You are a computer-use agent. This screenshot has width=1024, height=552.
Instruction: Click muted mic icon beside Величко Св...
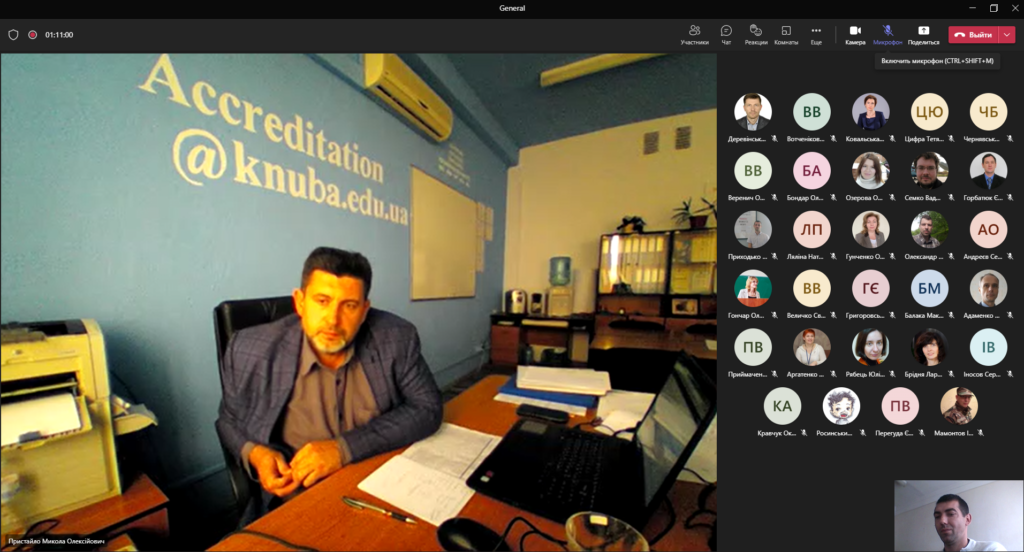833,315
